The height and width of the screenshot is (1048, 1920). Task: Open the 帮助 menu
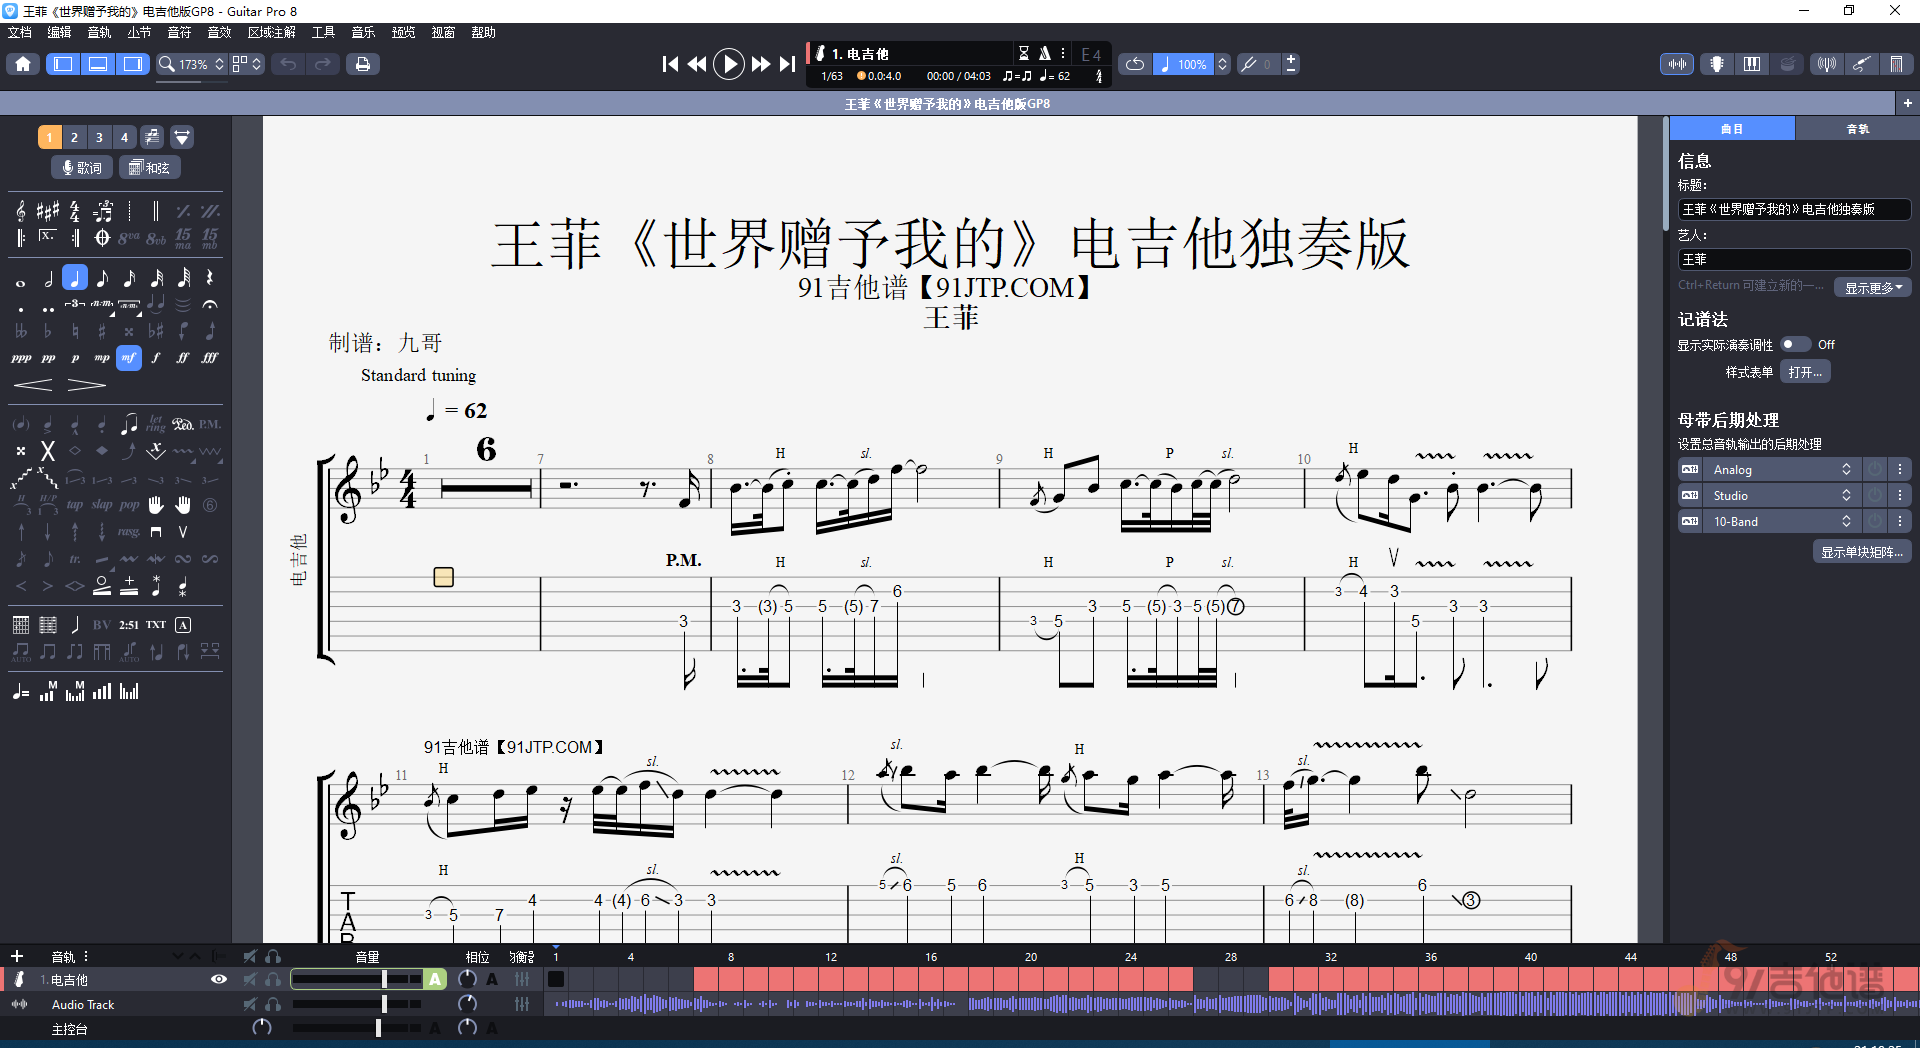click(x=484, y=32)
